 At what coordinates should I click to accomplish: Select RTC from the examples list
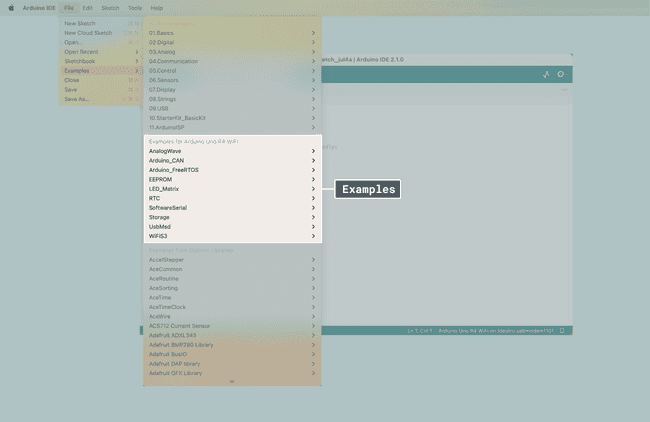(x=232, y=199)
